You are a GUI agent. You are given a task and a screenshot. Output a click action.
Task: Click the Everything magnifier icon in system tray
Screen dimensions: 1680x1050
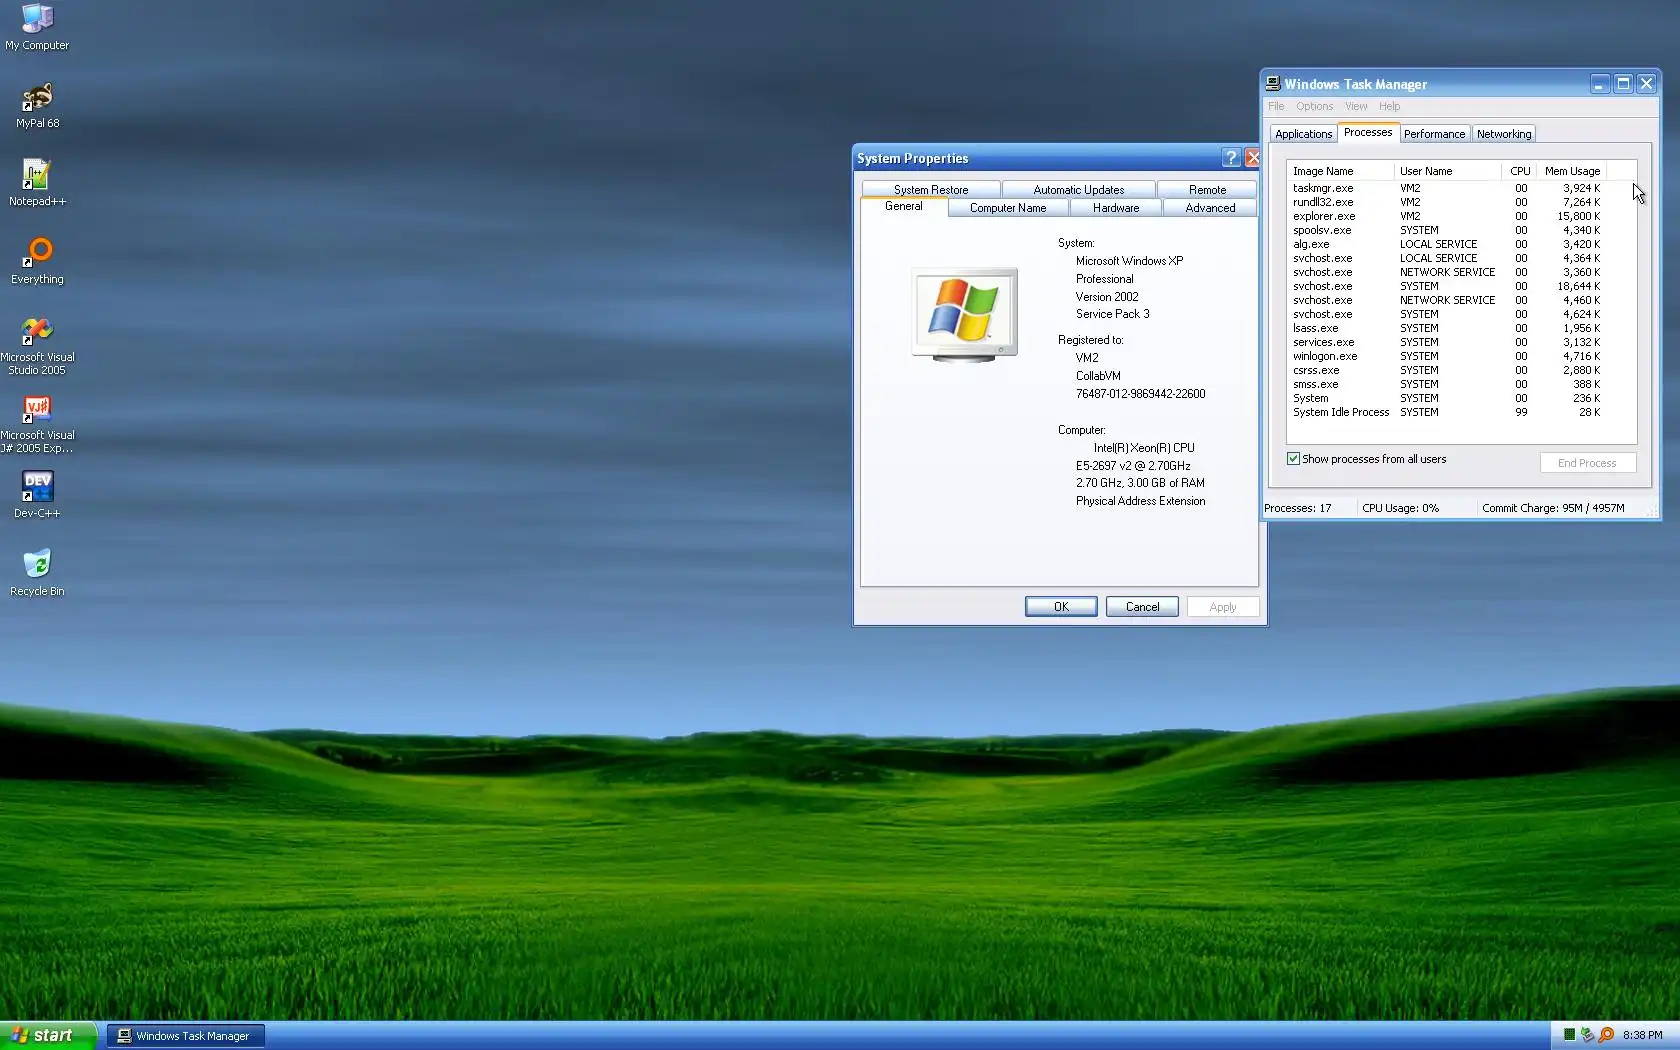pos(1606,1035)
